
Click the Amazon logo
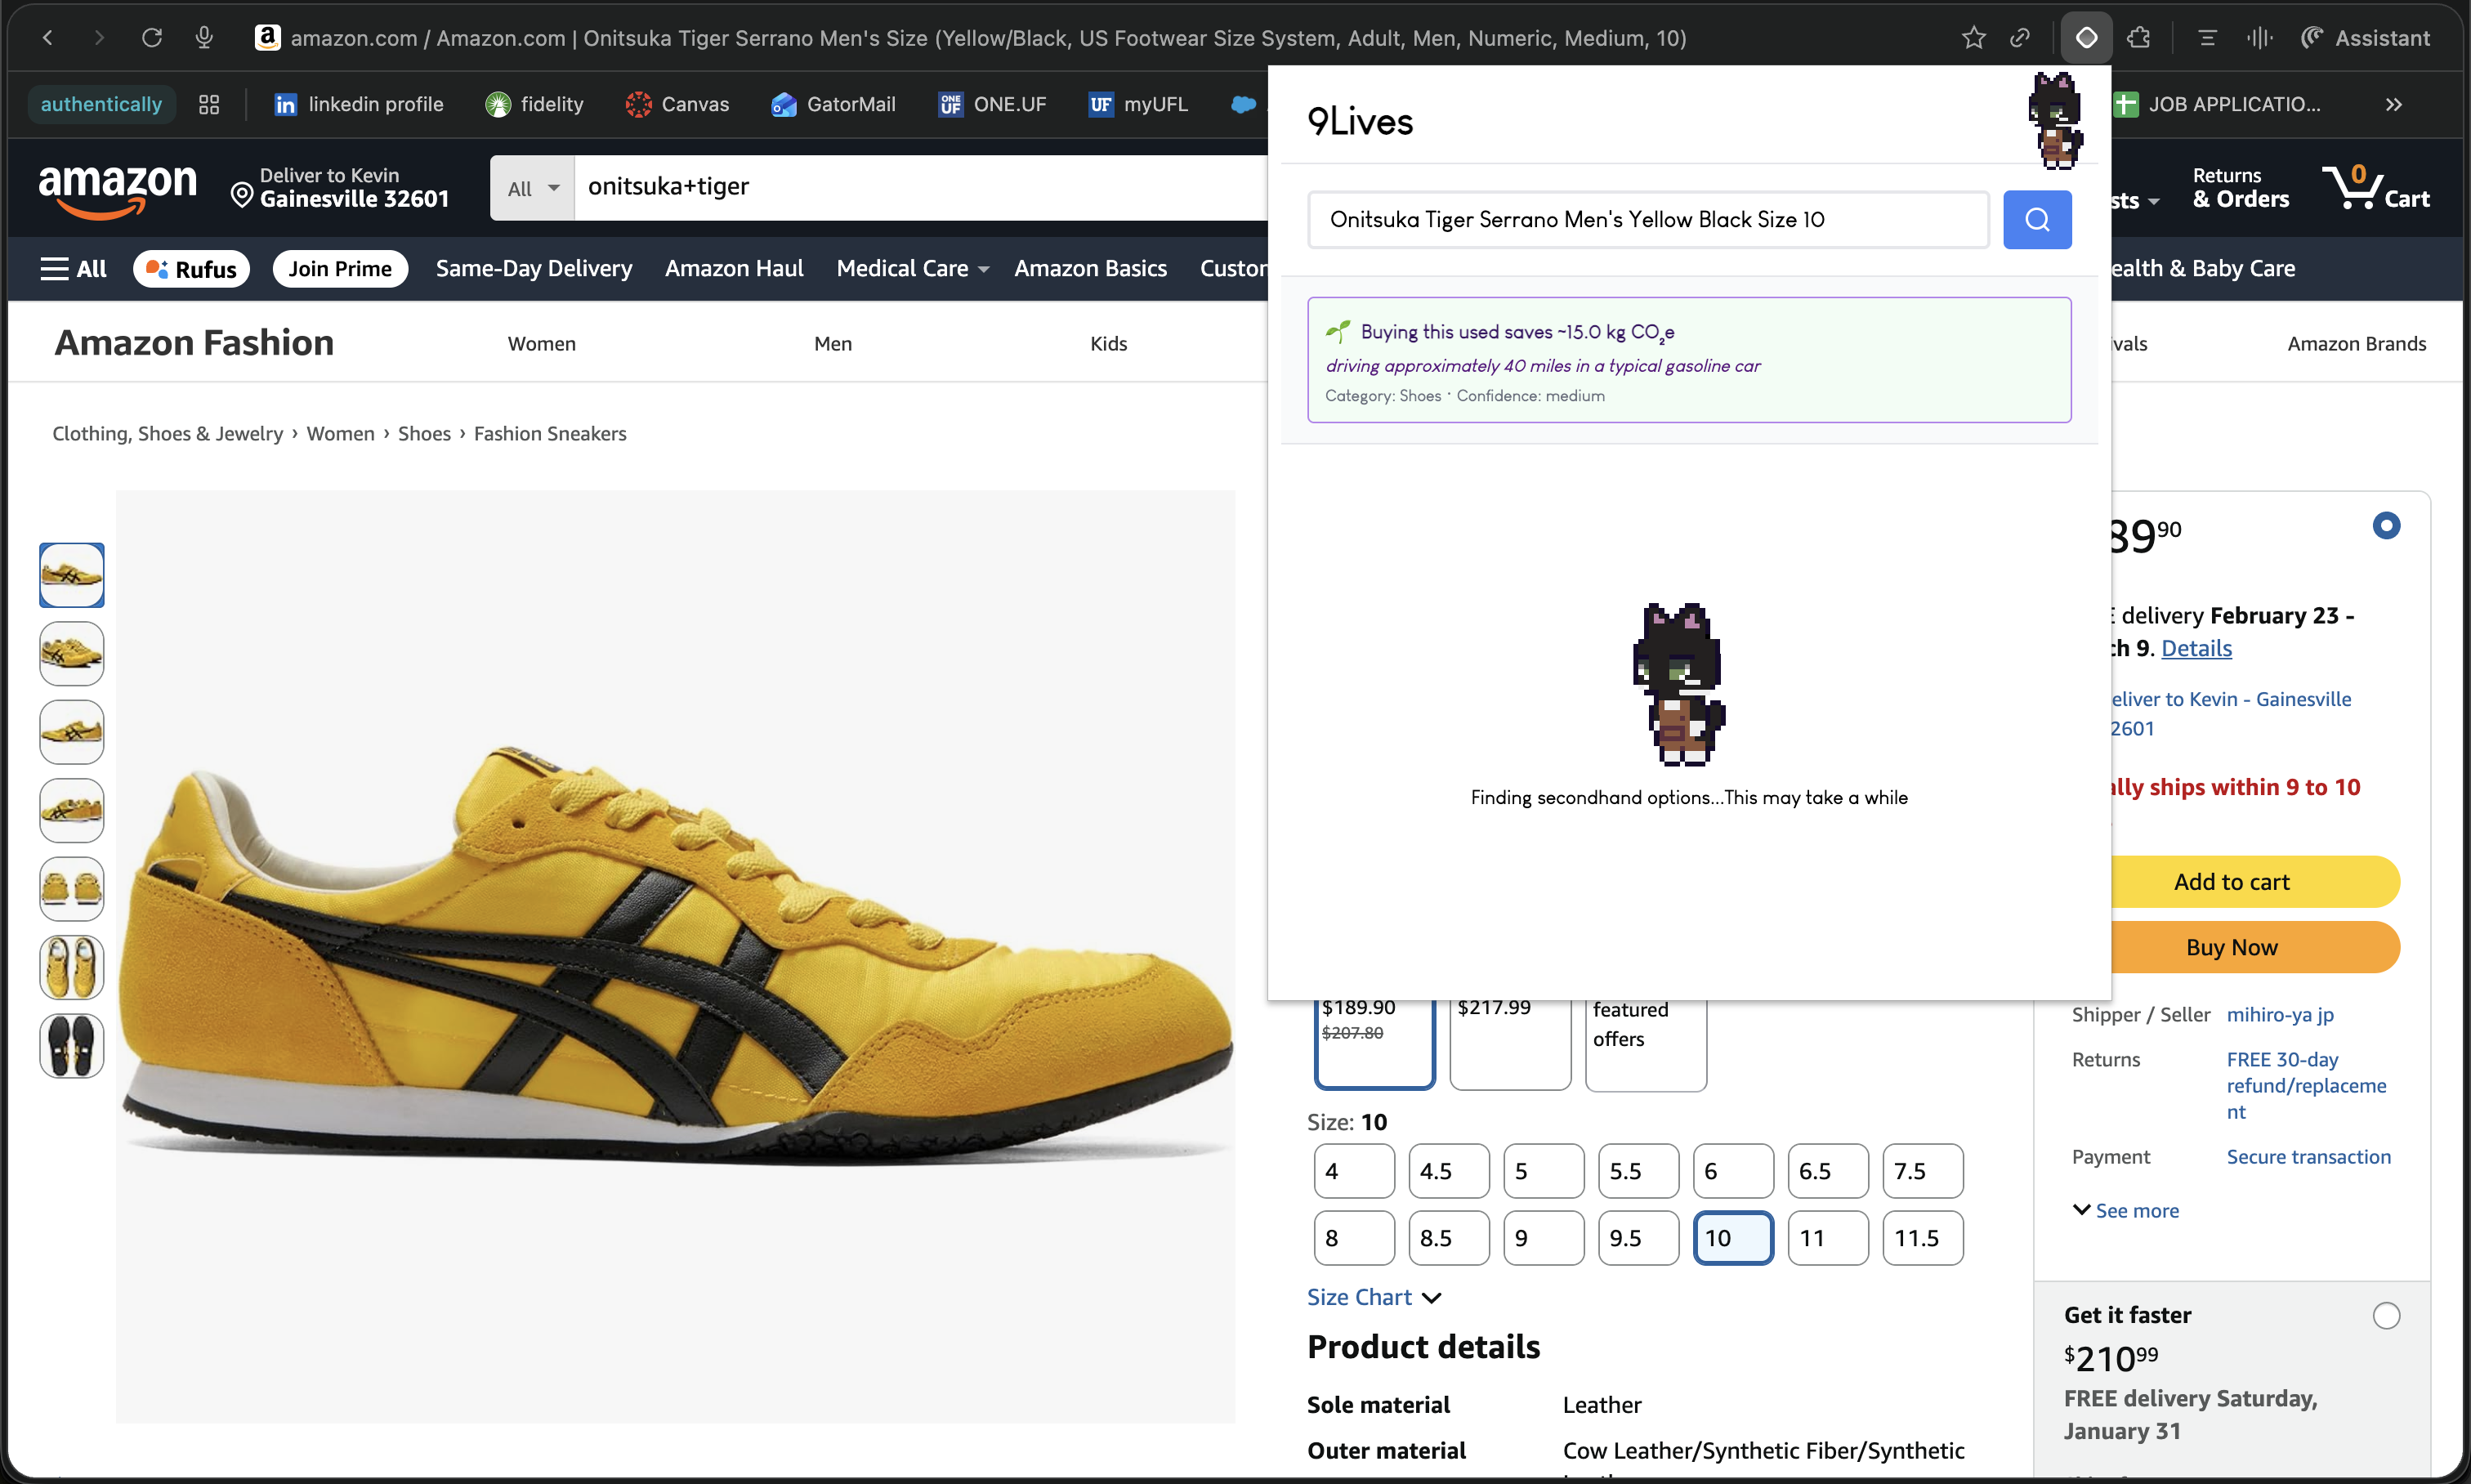[118, 189]
